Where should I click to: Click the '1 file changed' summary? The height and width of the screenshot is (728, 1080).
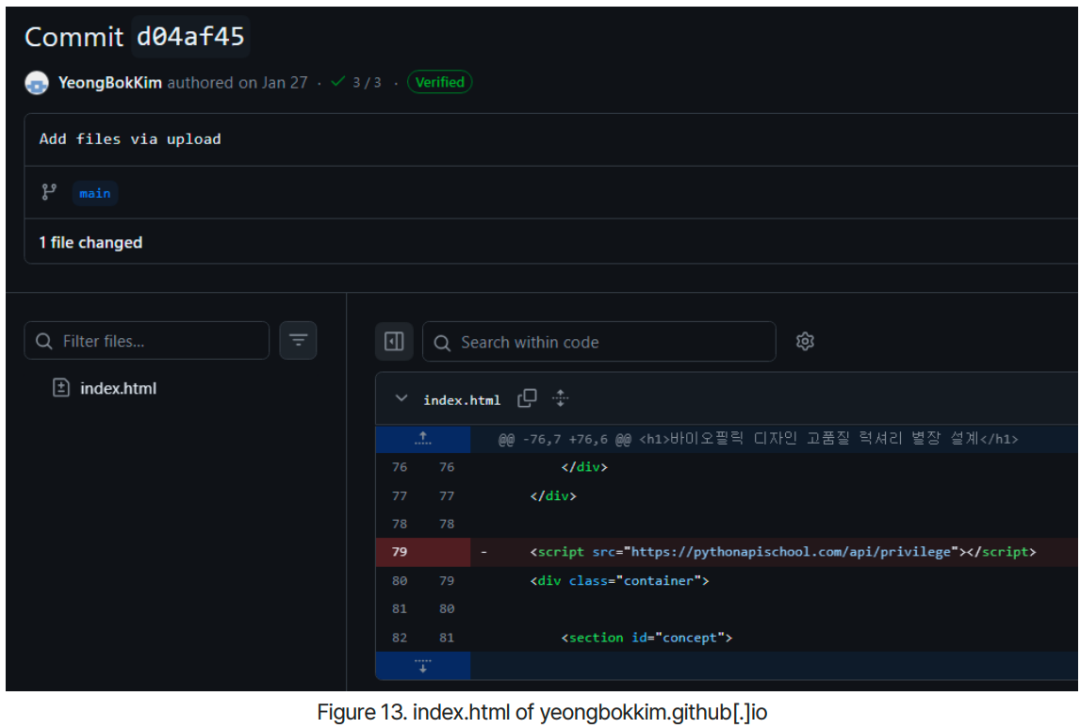click(91, 242)
